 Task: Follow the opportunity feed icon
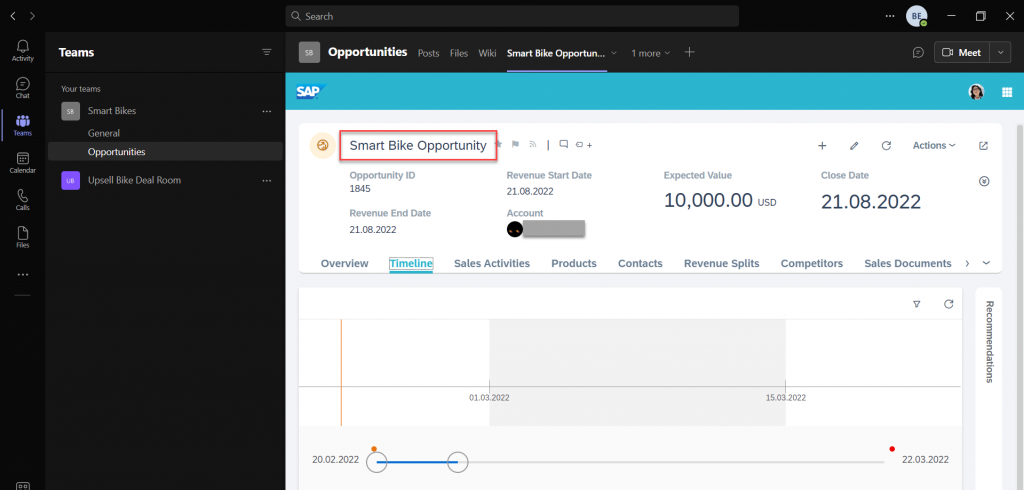(532, 144)
